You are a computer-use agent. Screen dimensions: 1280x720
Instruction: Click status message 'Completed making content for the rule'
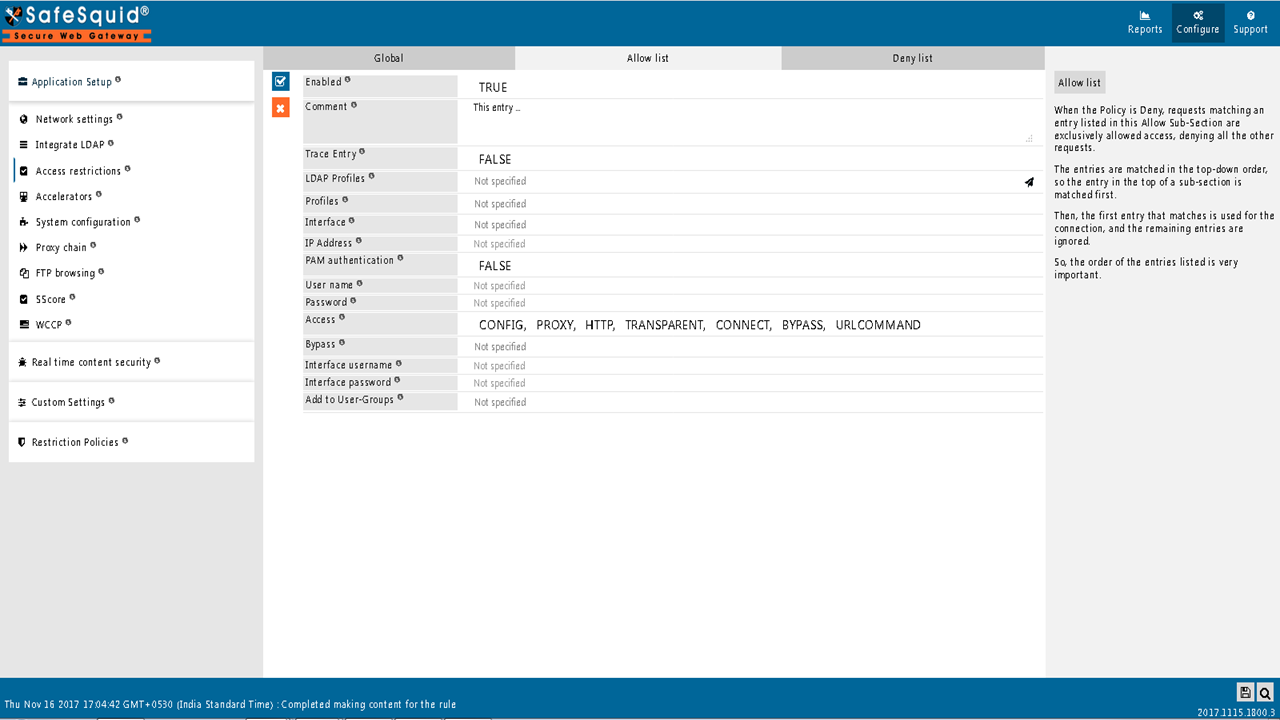click(x=369, y=704)
